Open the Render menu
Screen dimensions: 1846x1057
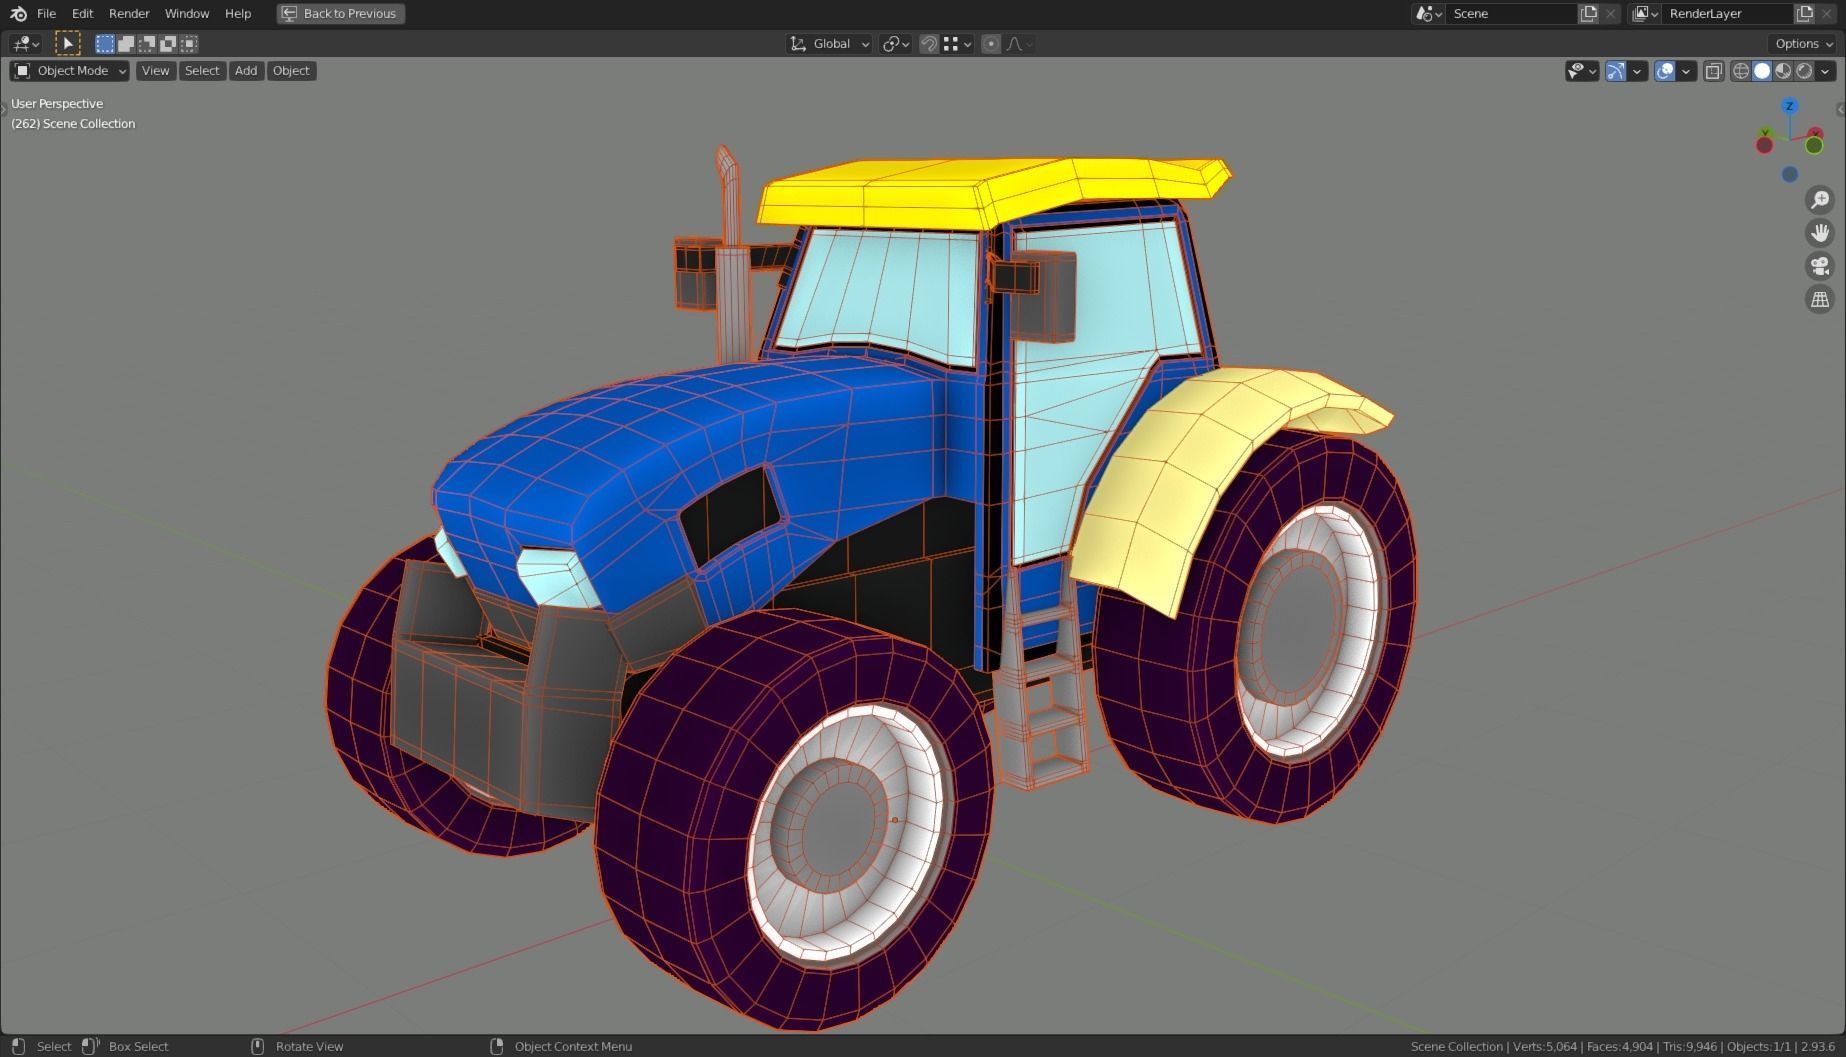129,14
